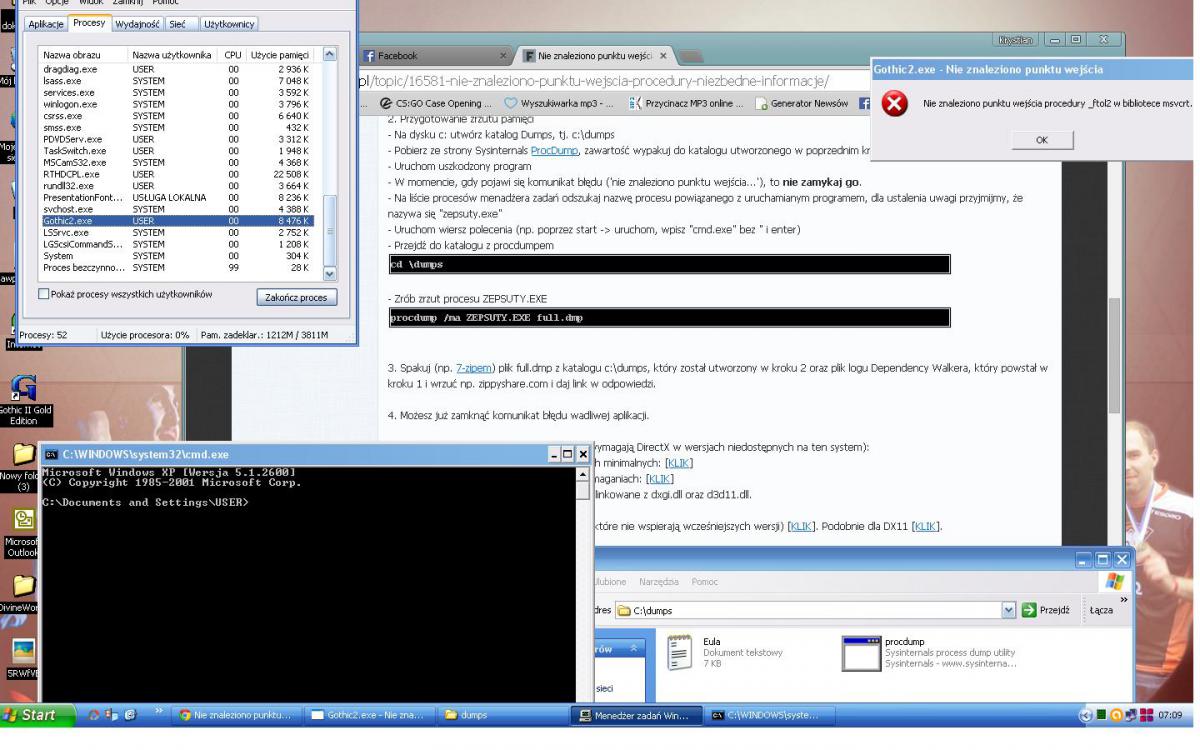
Task: Open the Narzędzia menu in Explorer
Action: (x=660, y=581)
